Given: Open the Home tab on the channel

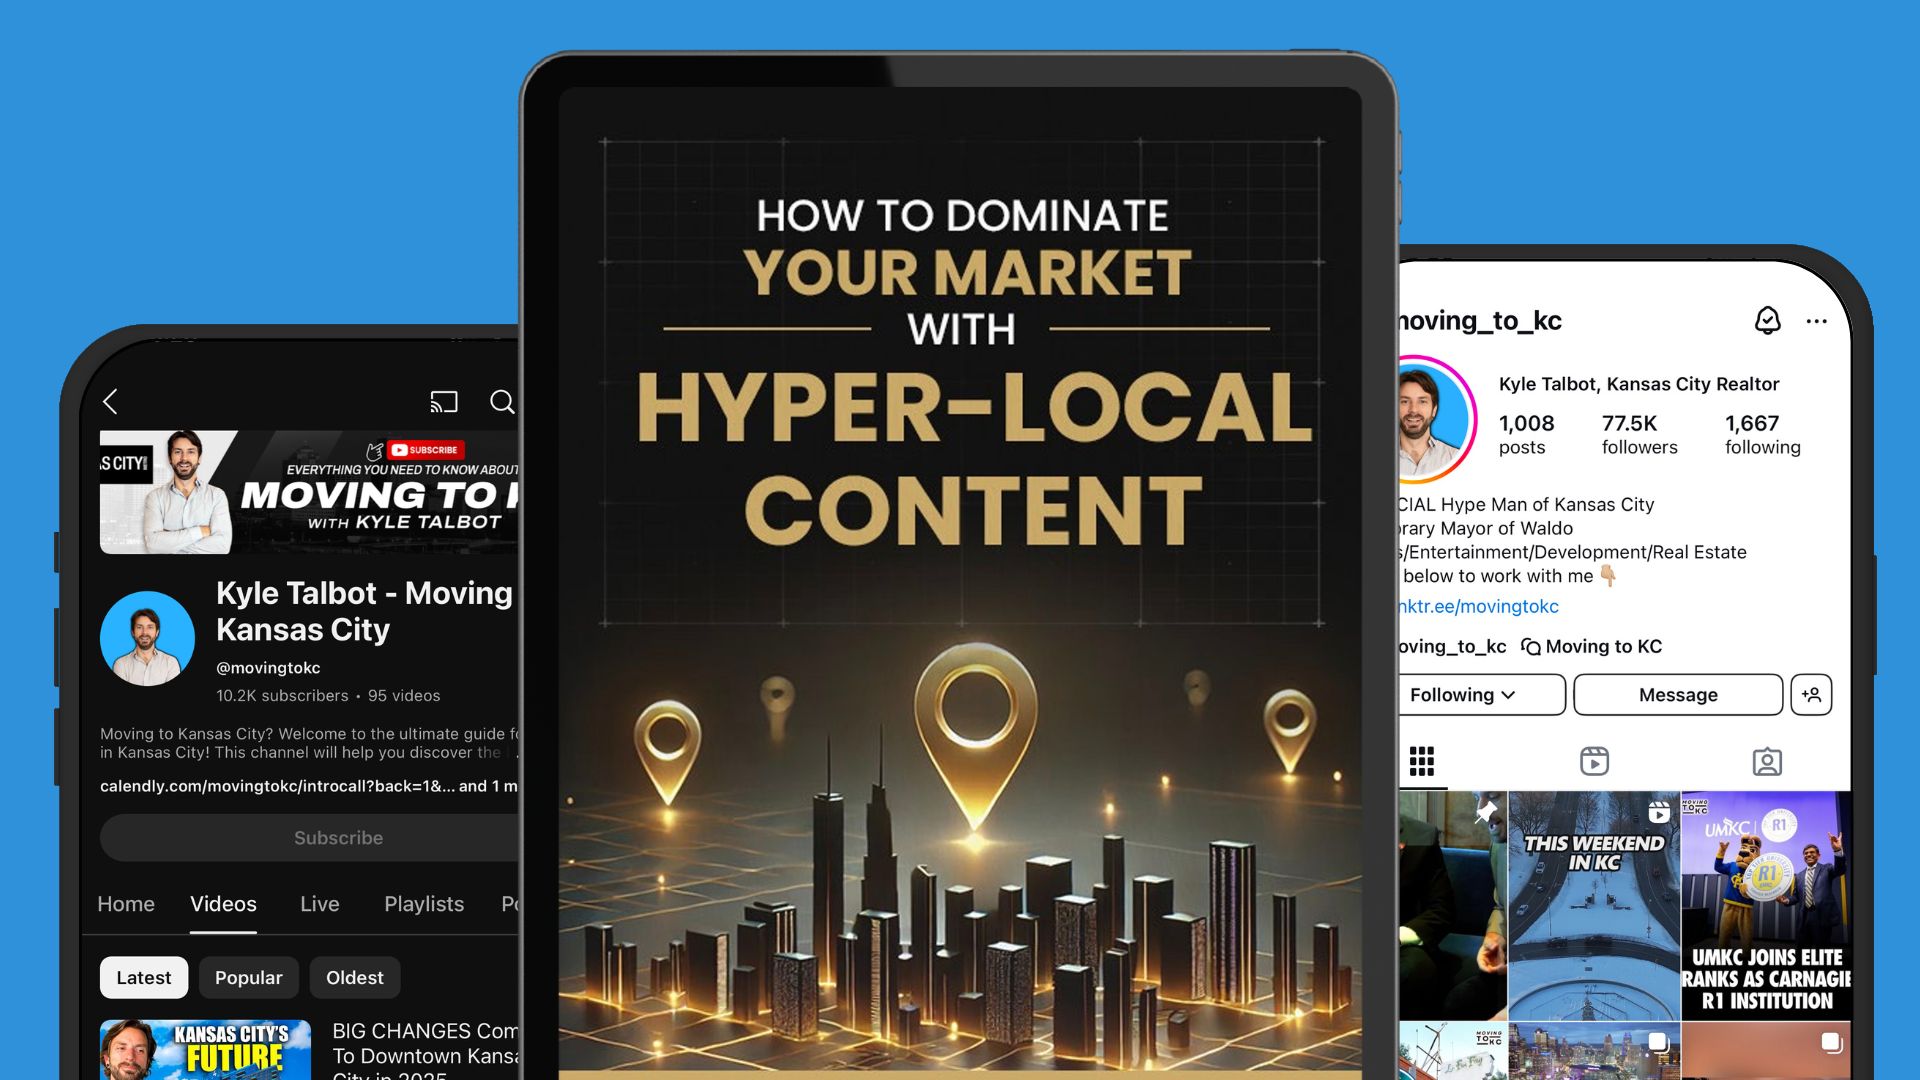Looking at the screenshot, I should pyautogui.click(x=126, y=904).
